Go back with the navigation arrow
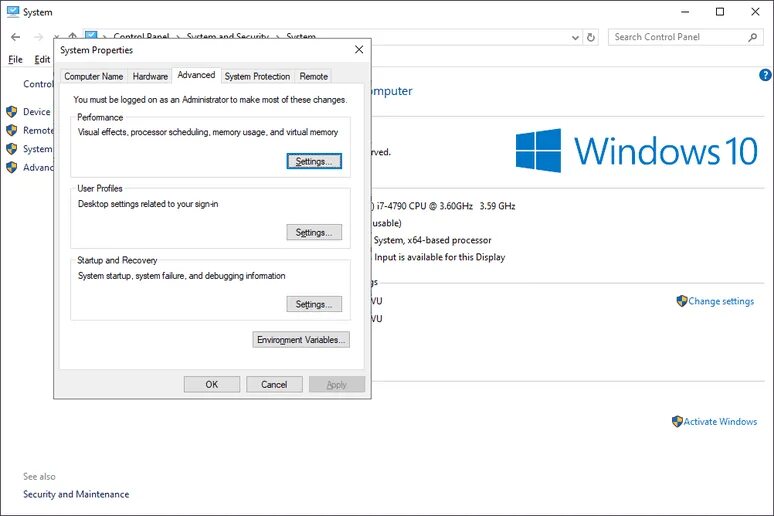Viewport: 774px width, 516px height. 15,37
